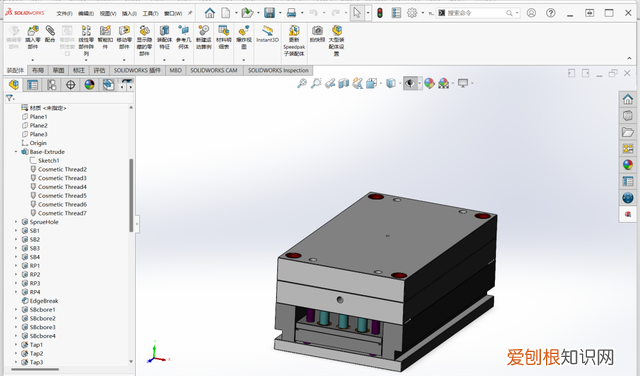Click the 拍快照 camera snapshot icon

coord(317,34)
